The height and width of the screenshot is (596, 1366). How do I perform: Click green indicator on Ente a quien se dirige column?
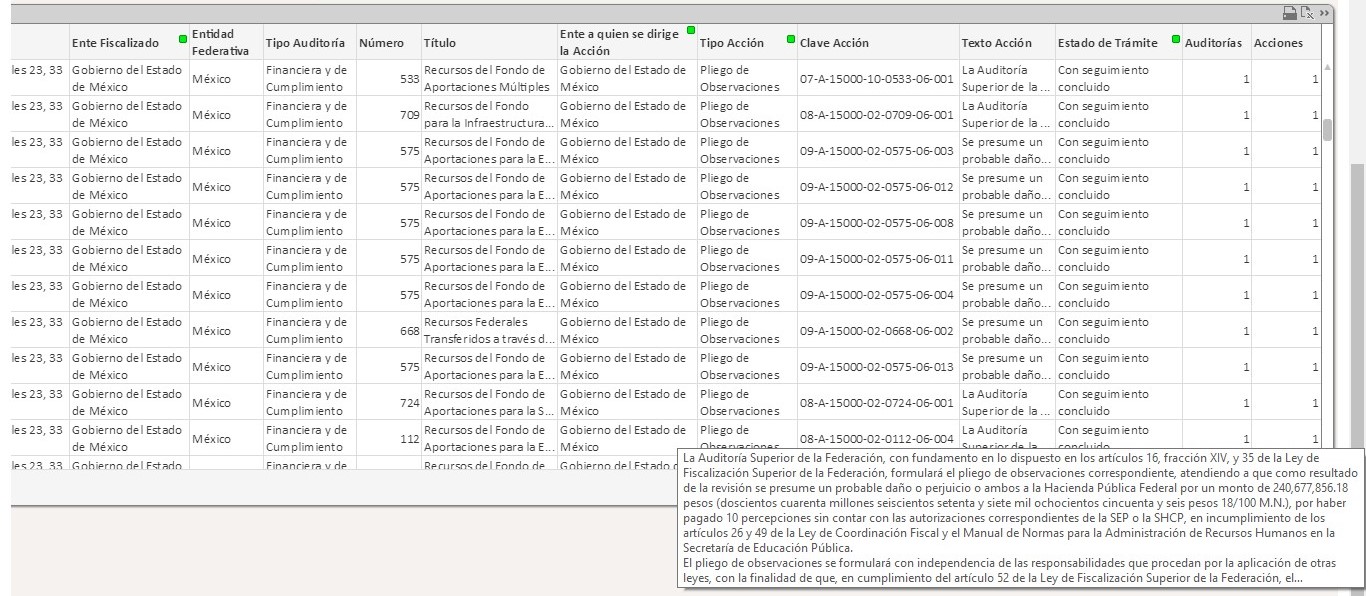pyautogui.click(x=690, y=30)
